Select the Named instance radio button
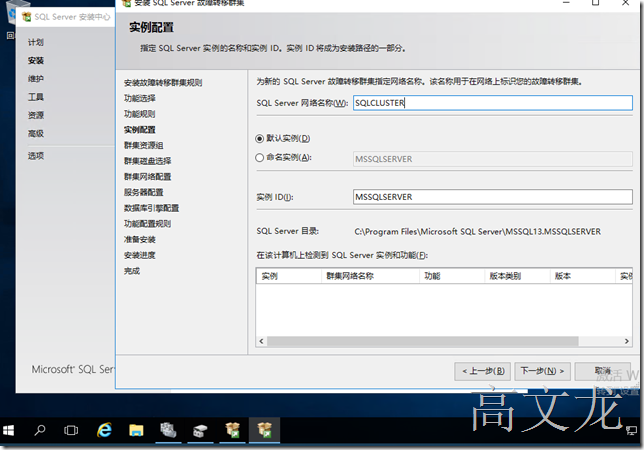 [x=259, y=158]
